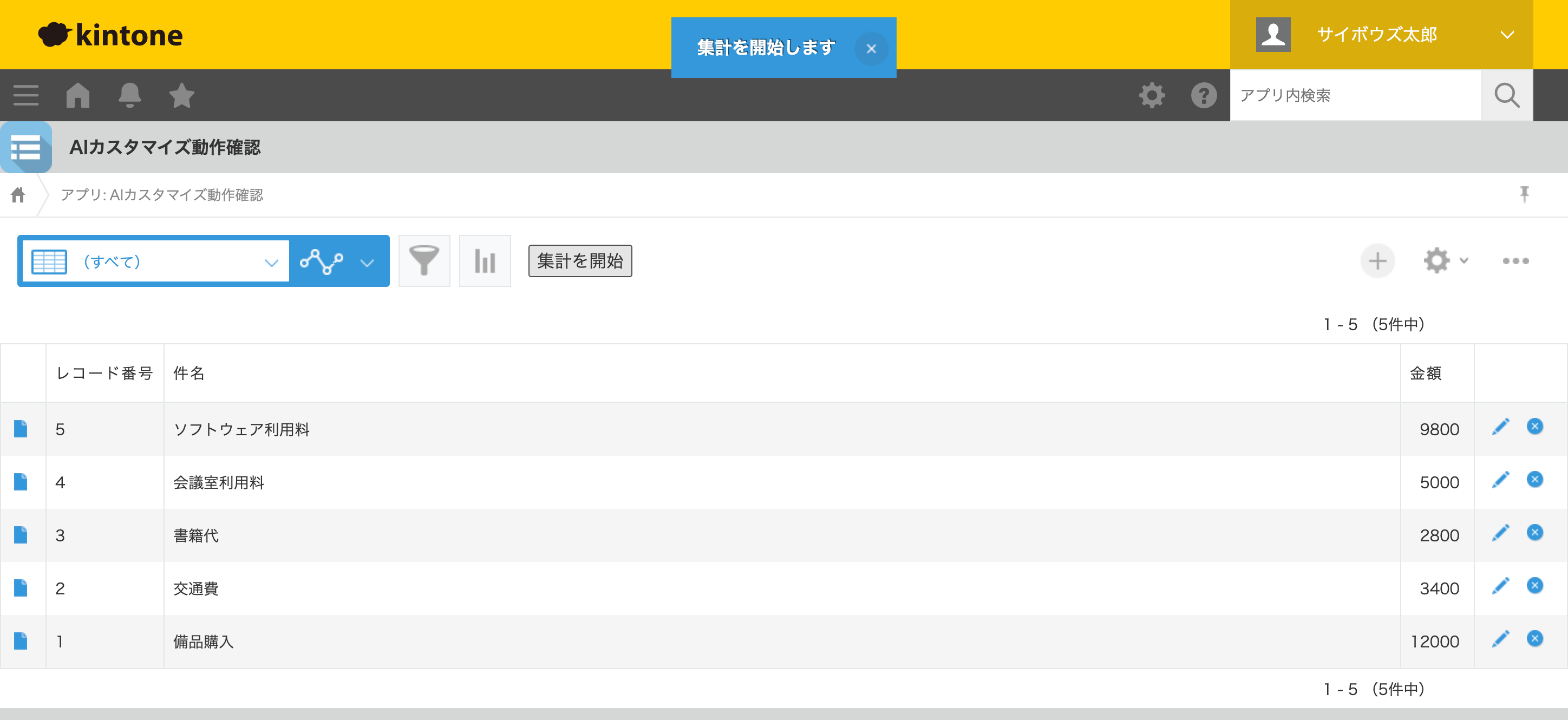Open record 5 detail page icon
This screenshot has height=720, width=1568.
point(20,429)
